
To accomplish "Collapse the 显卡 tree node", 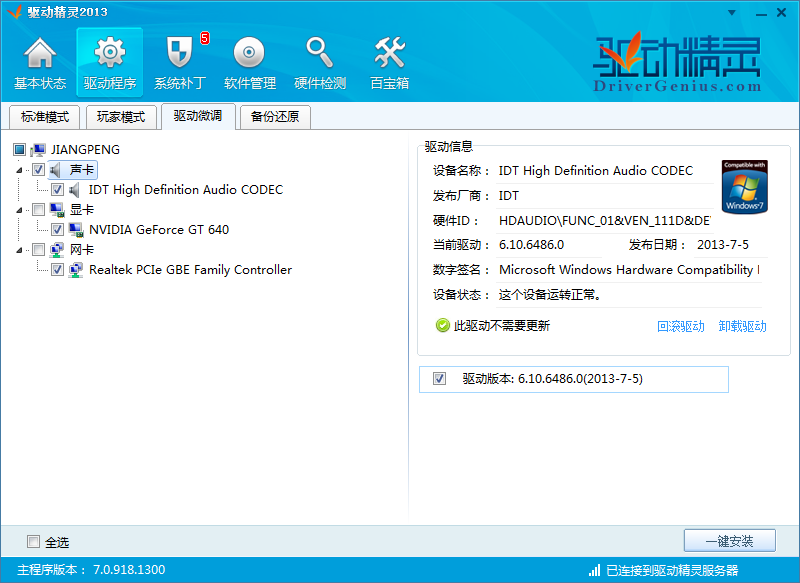I will point(19,210).
